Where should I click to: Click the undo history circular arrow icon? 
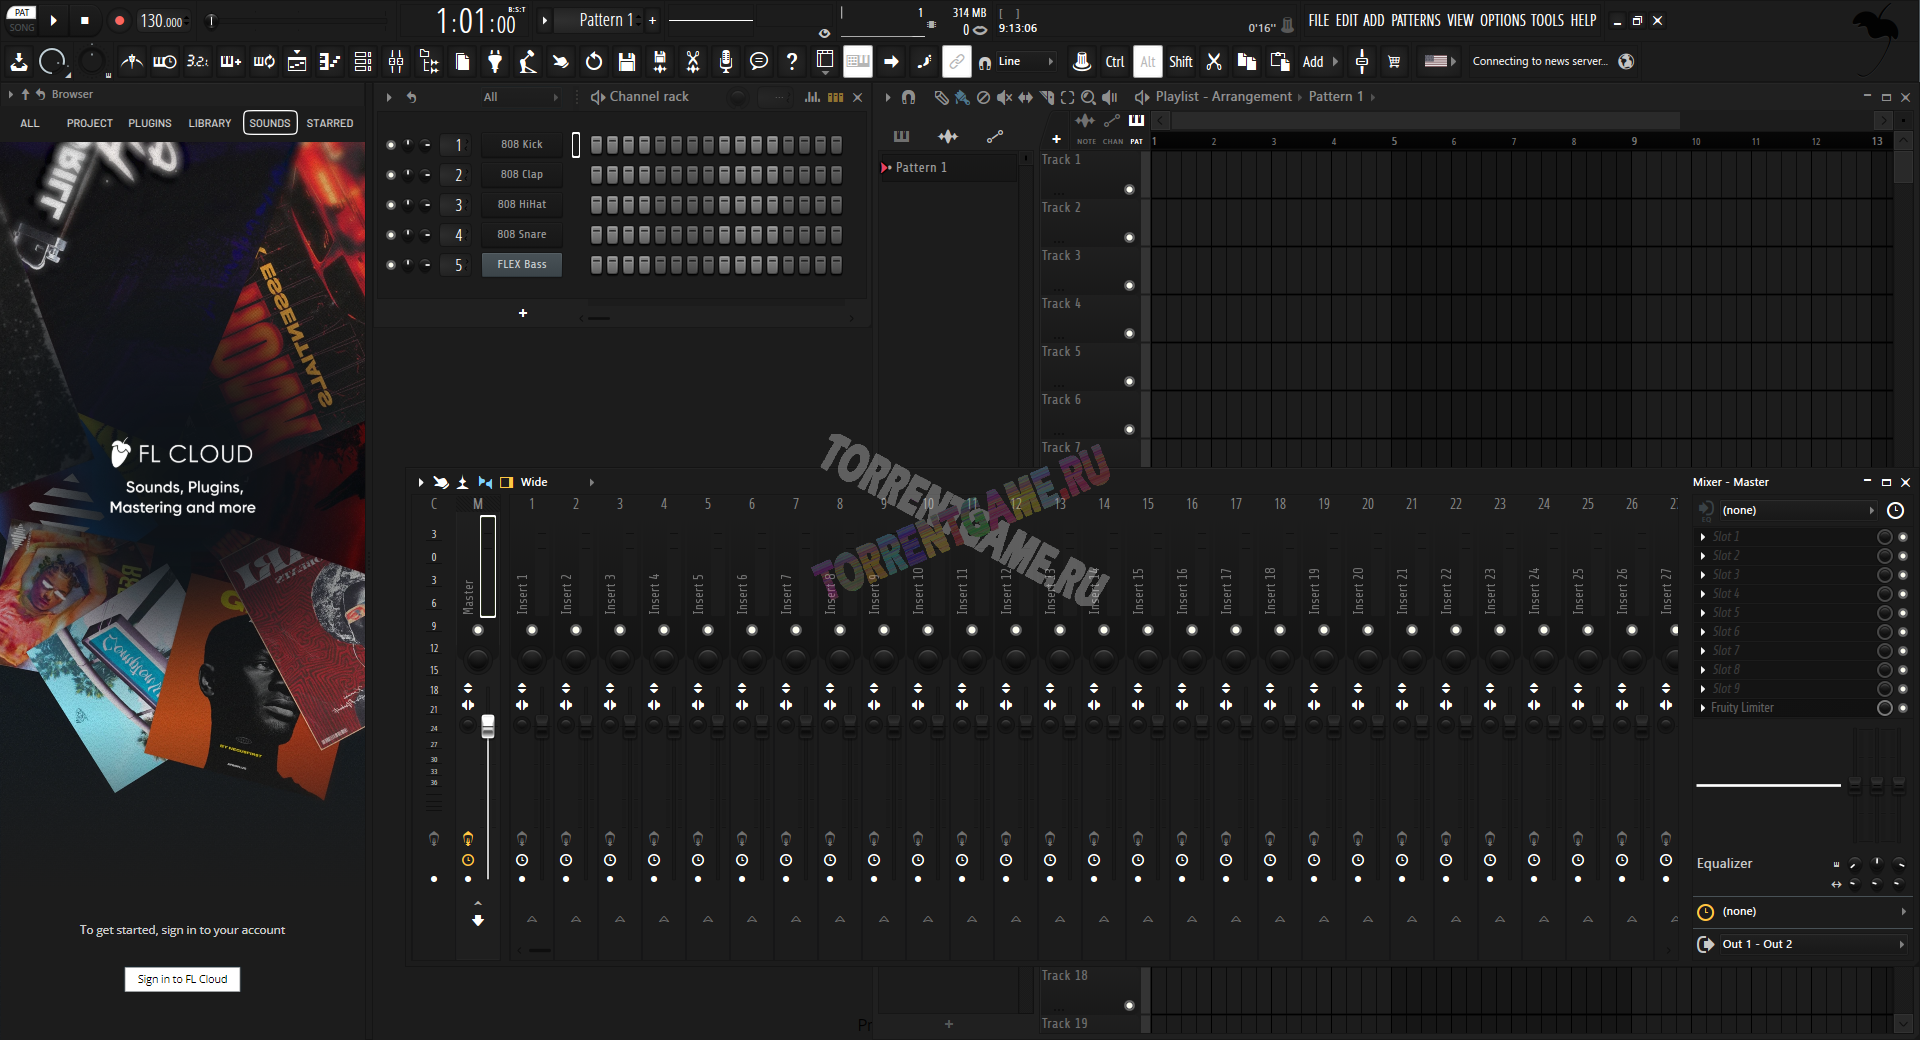(594, 62)
